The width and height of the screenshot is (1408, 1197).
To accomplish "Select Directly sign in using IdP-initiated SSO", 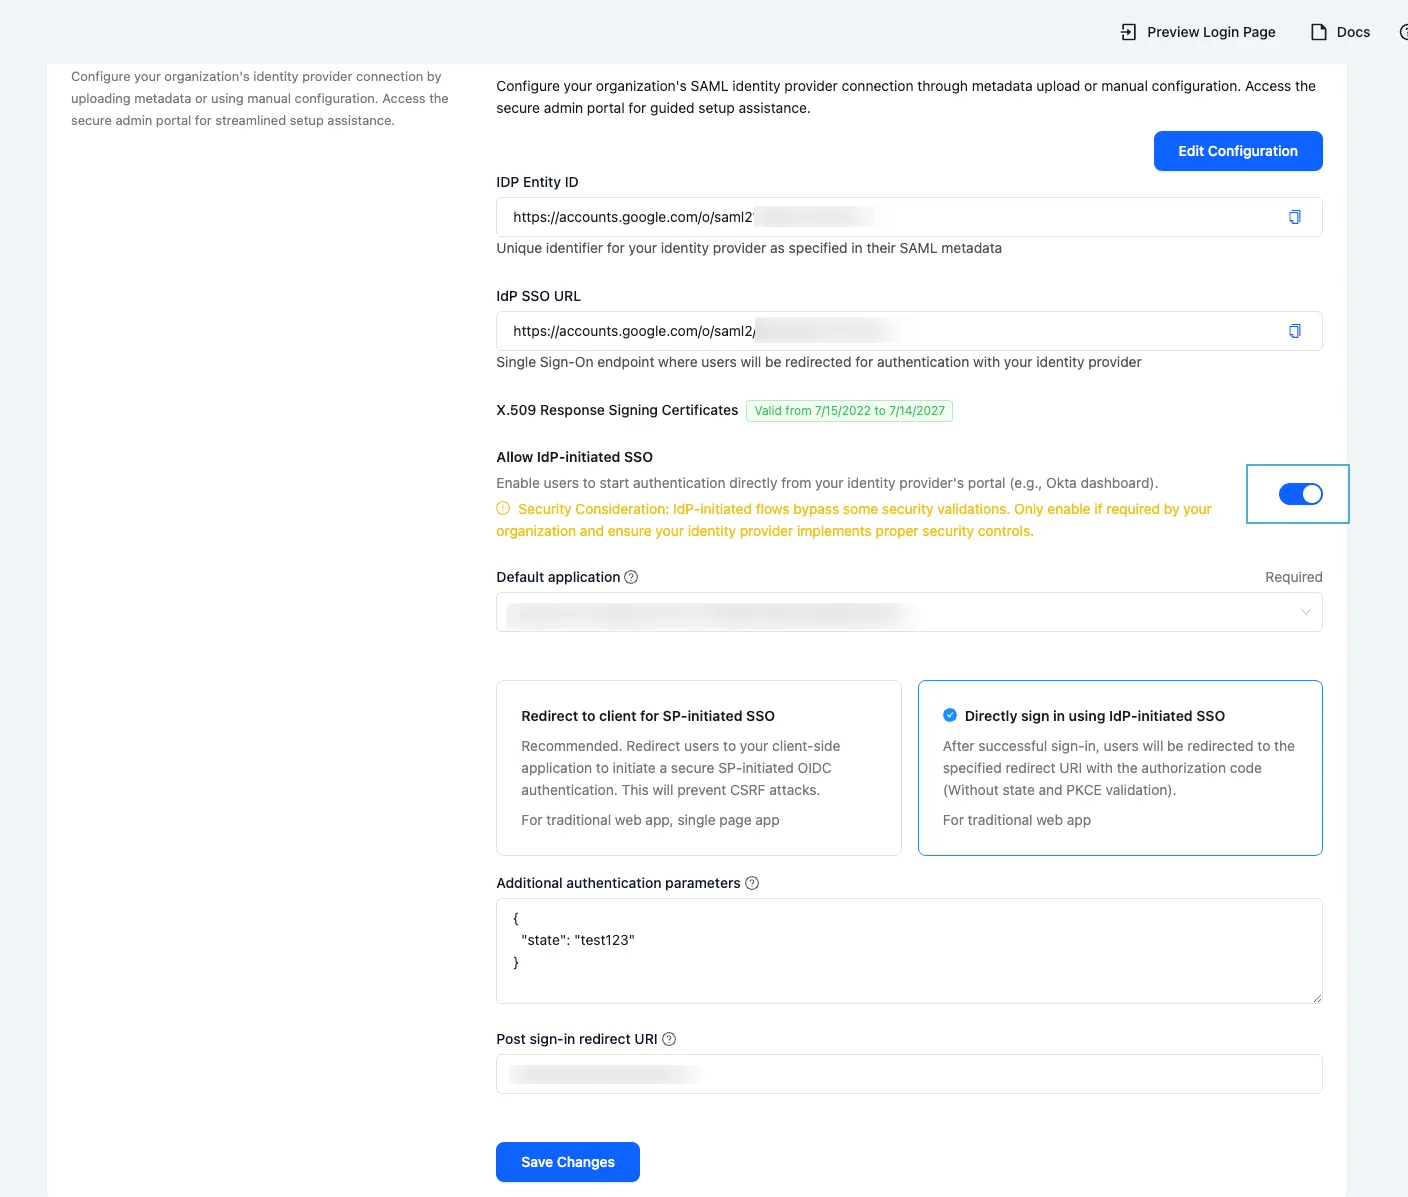I will click(1119, 768).
